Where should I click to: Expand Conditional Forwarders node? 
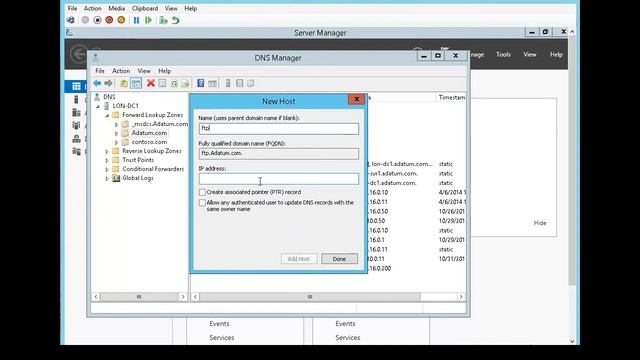[107, 169]
